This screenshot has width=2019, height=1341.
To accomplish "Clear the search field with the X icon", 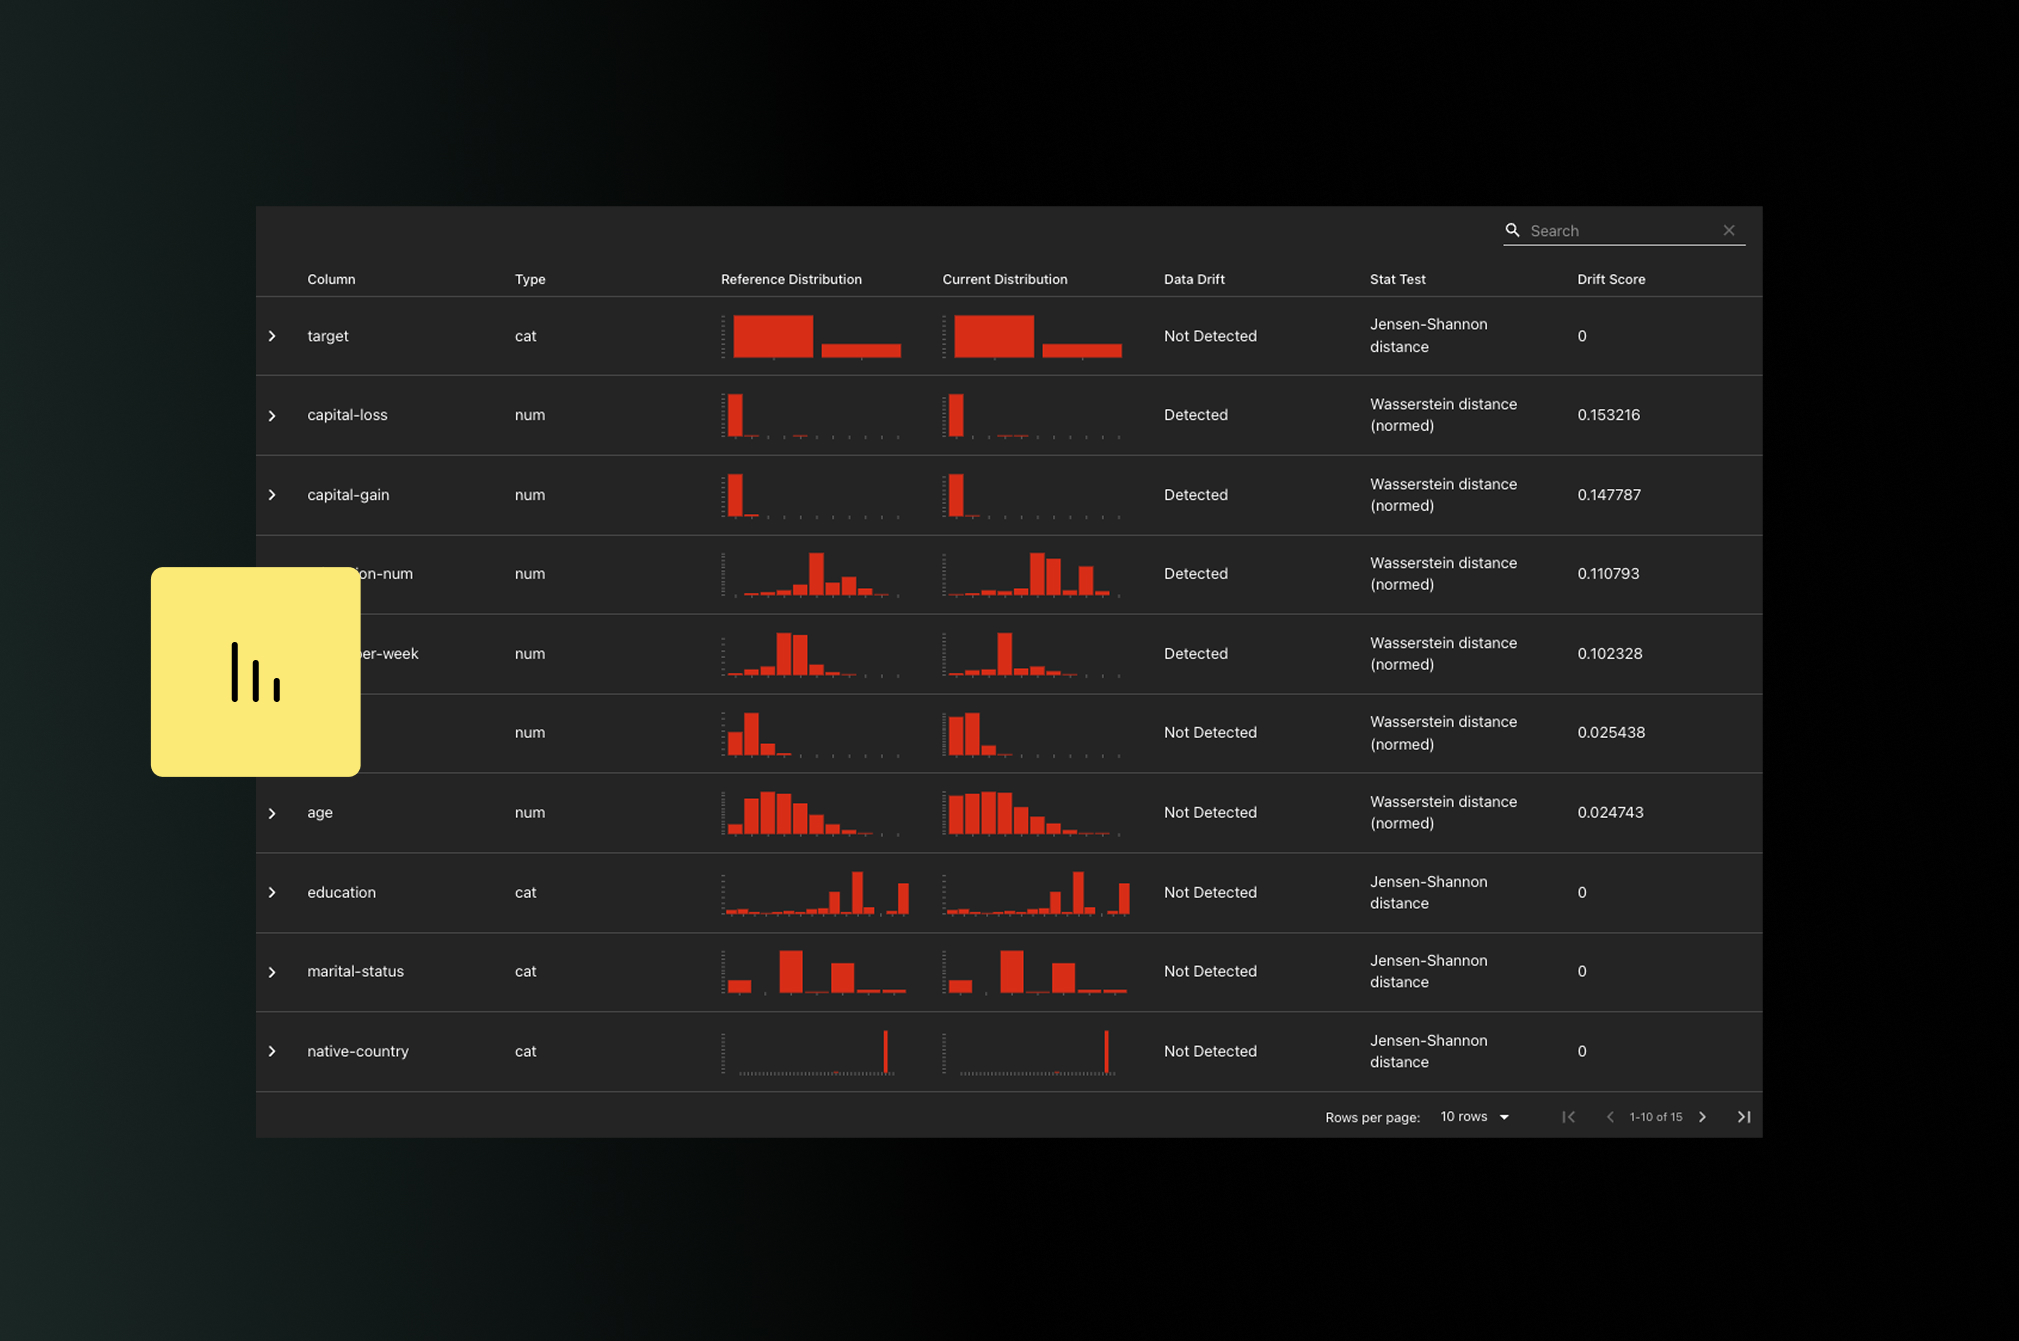I will point(1728,230).
